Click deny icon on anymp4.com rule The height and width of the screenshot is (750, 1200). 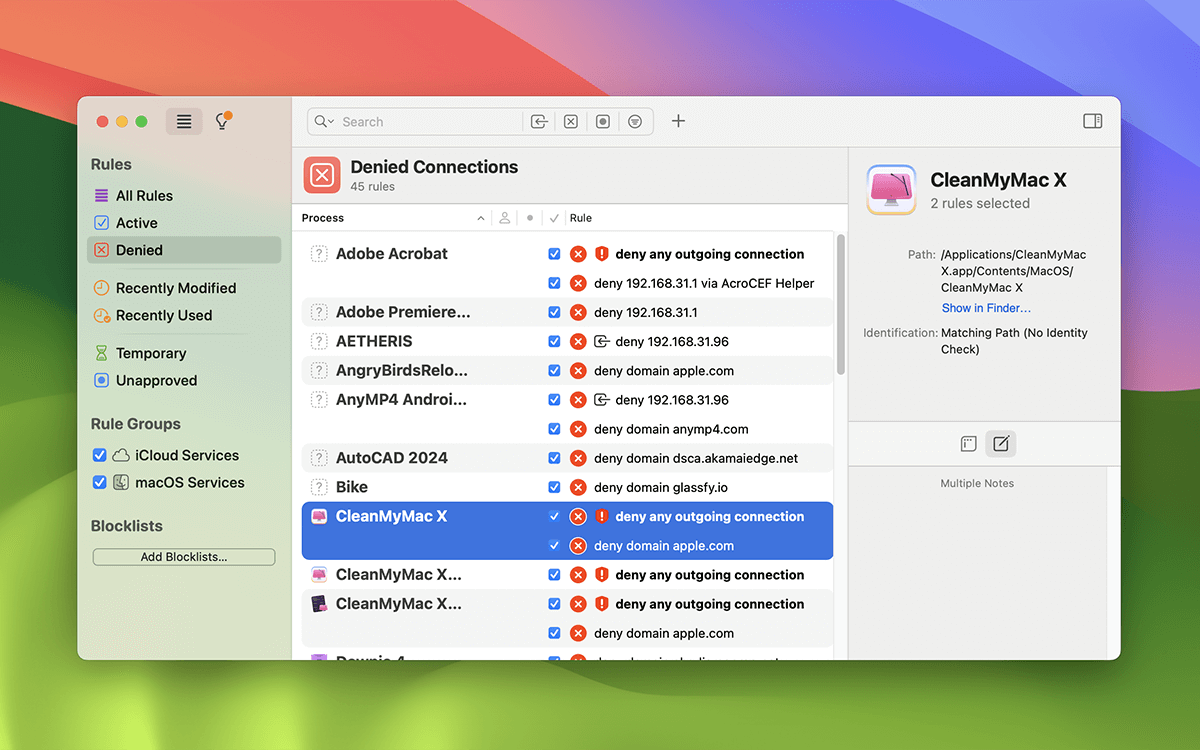[x=577, y=429]
